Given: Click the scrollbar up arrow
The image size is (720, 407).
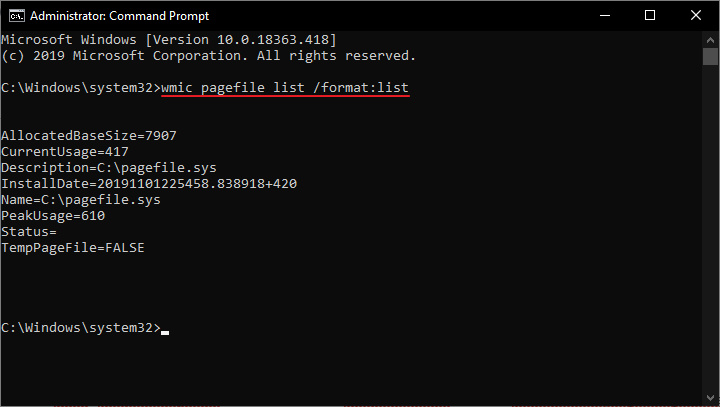Looking at the screenshot, I should [x=710, y=40].
